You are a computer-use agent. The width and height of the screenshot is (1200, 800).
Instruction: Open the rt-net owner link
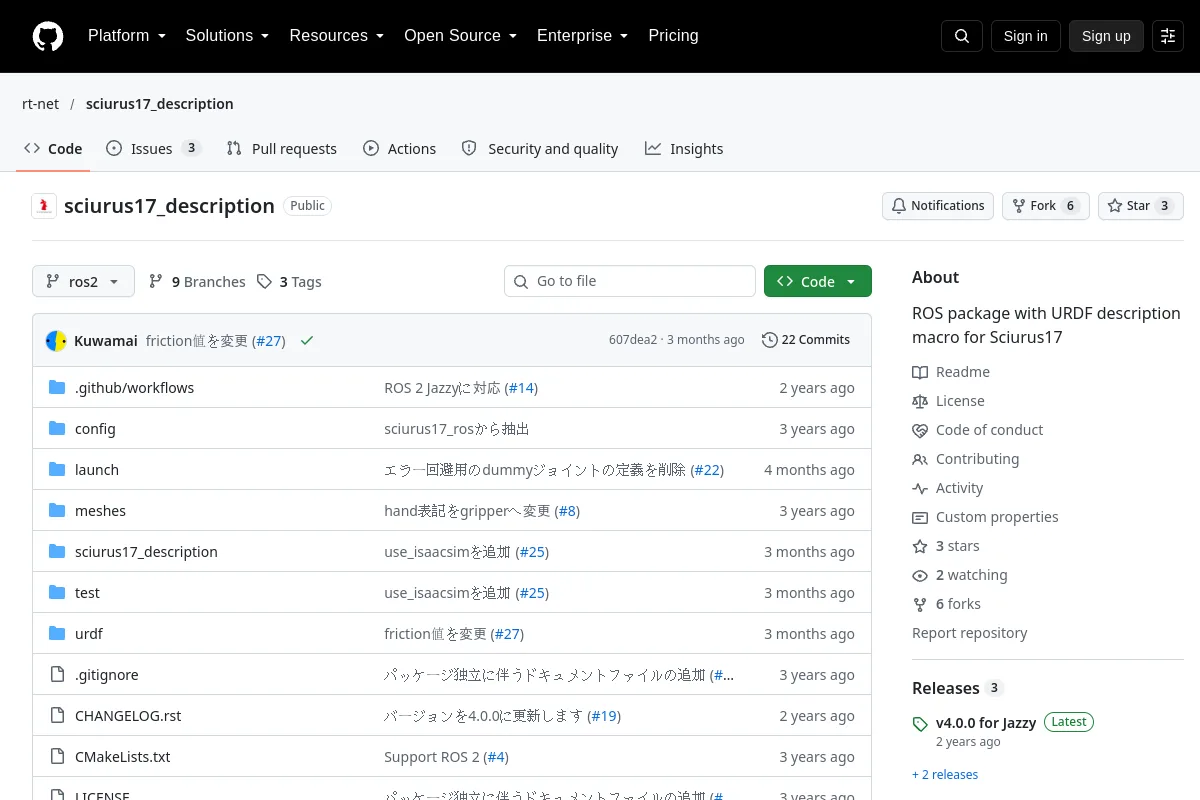(x=41, y=104)
